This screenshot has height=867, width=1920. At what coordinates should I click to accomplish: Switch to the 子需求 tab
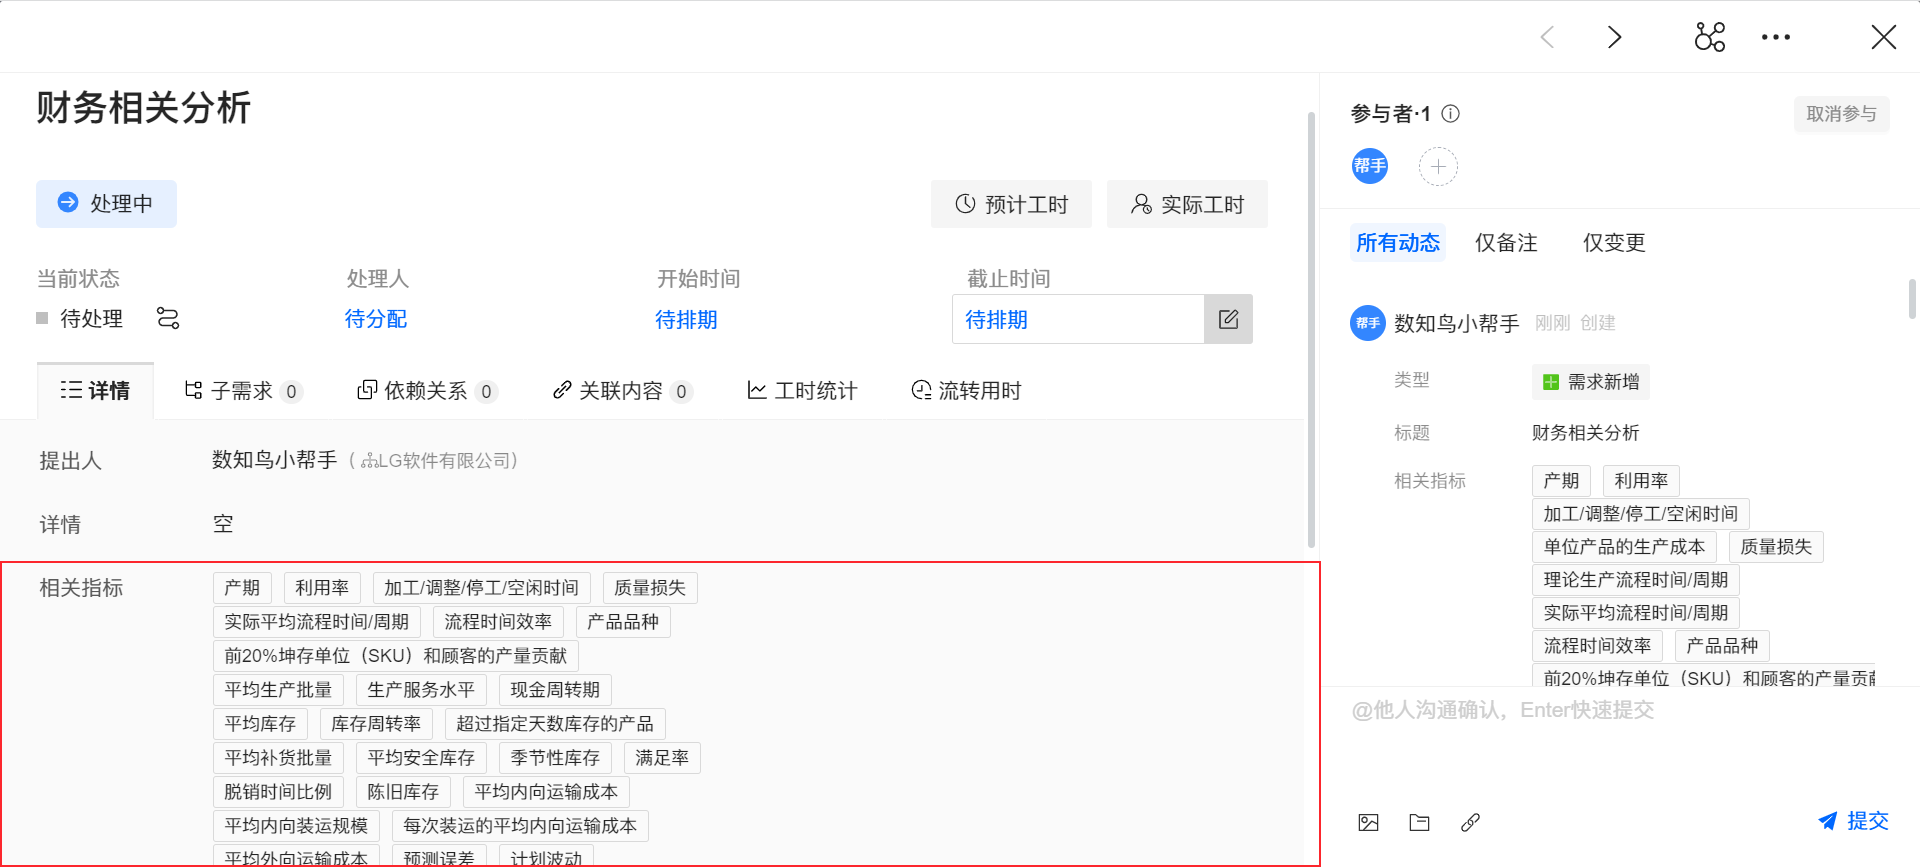[243, 391]
